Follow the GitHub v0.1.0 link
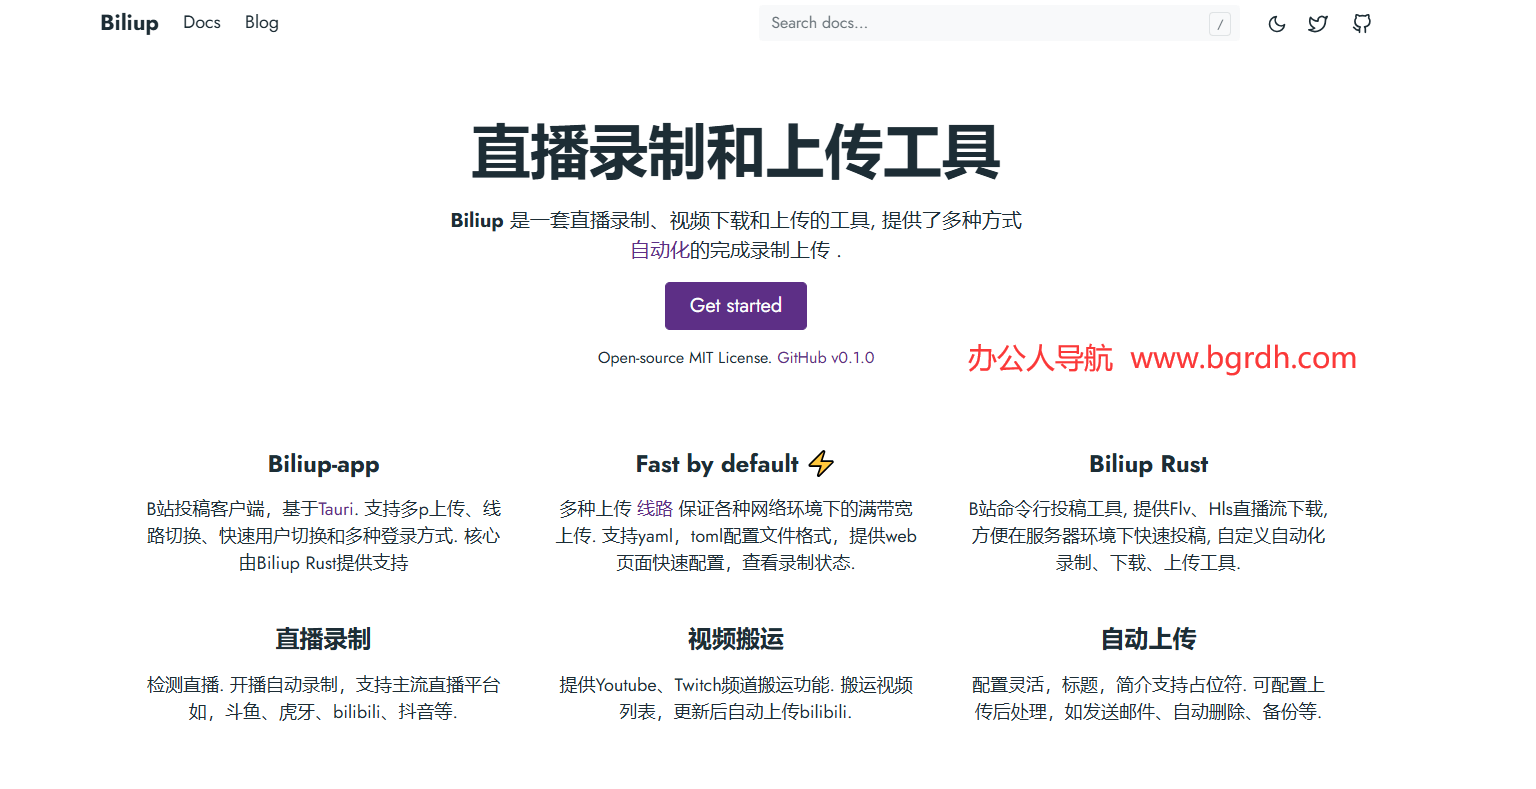This screenshot has width=1536, height=789. 826,357
